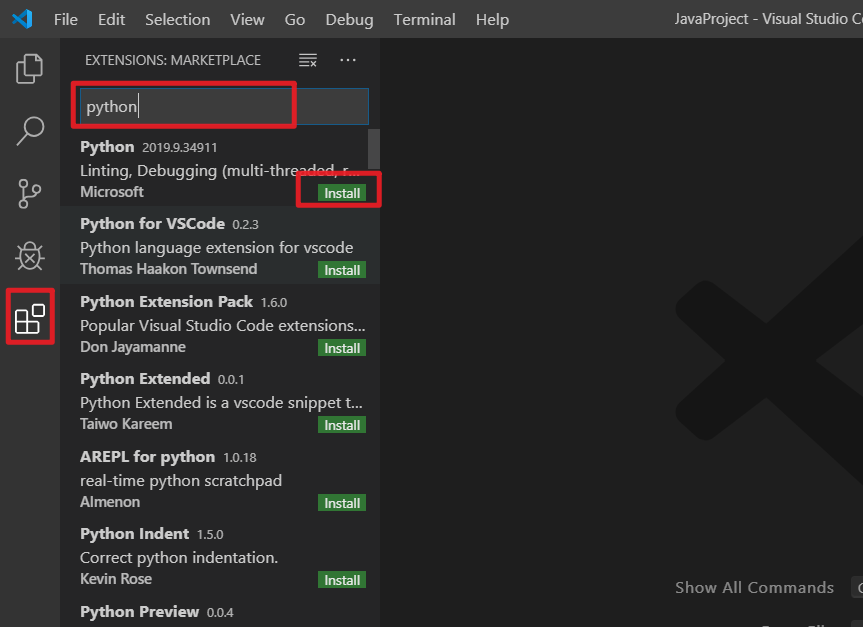863x627 pixels.
Task: Open the View menu
Action: coord(247,19)
